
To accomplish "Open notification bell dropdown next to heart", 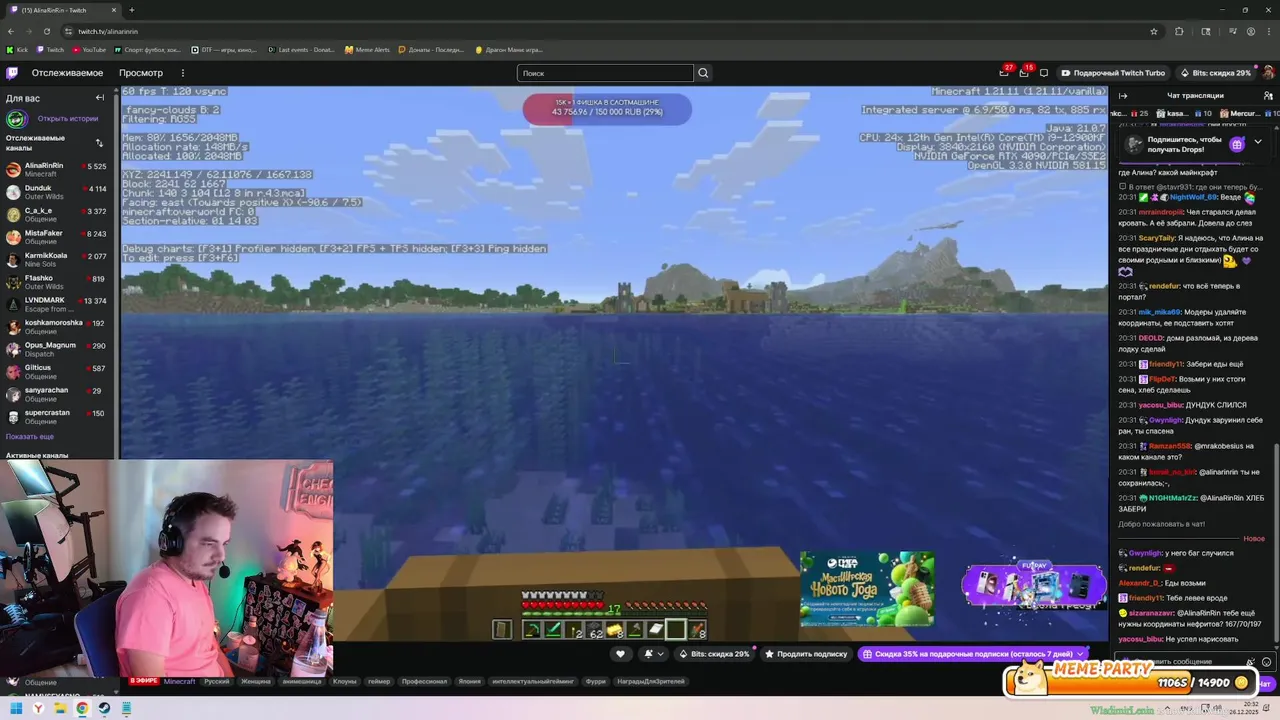I will tap(654, 654).
